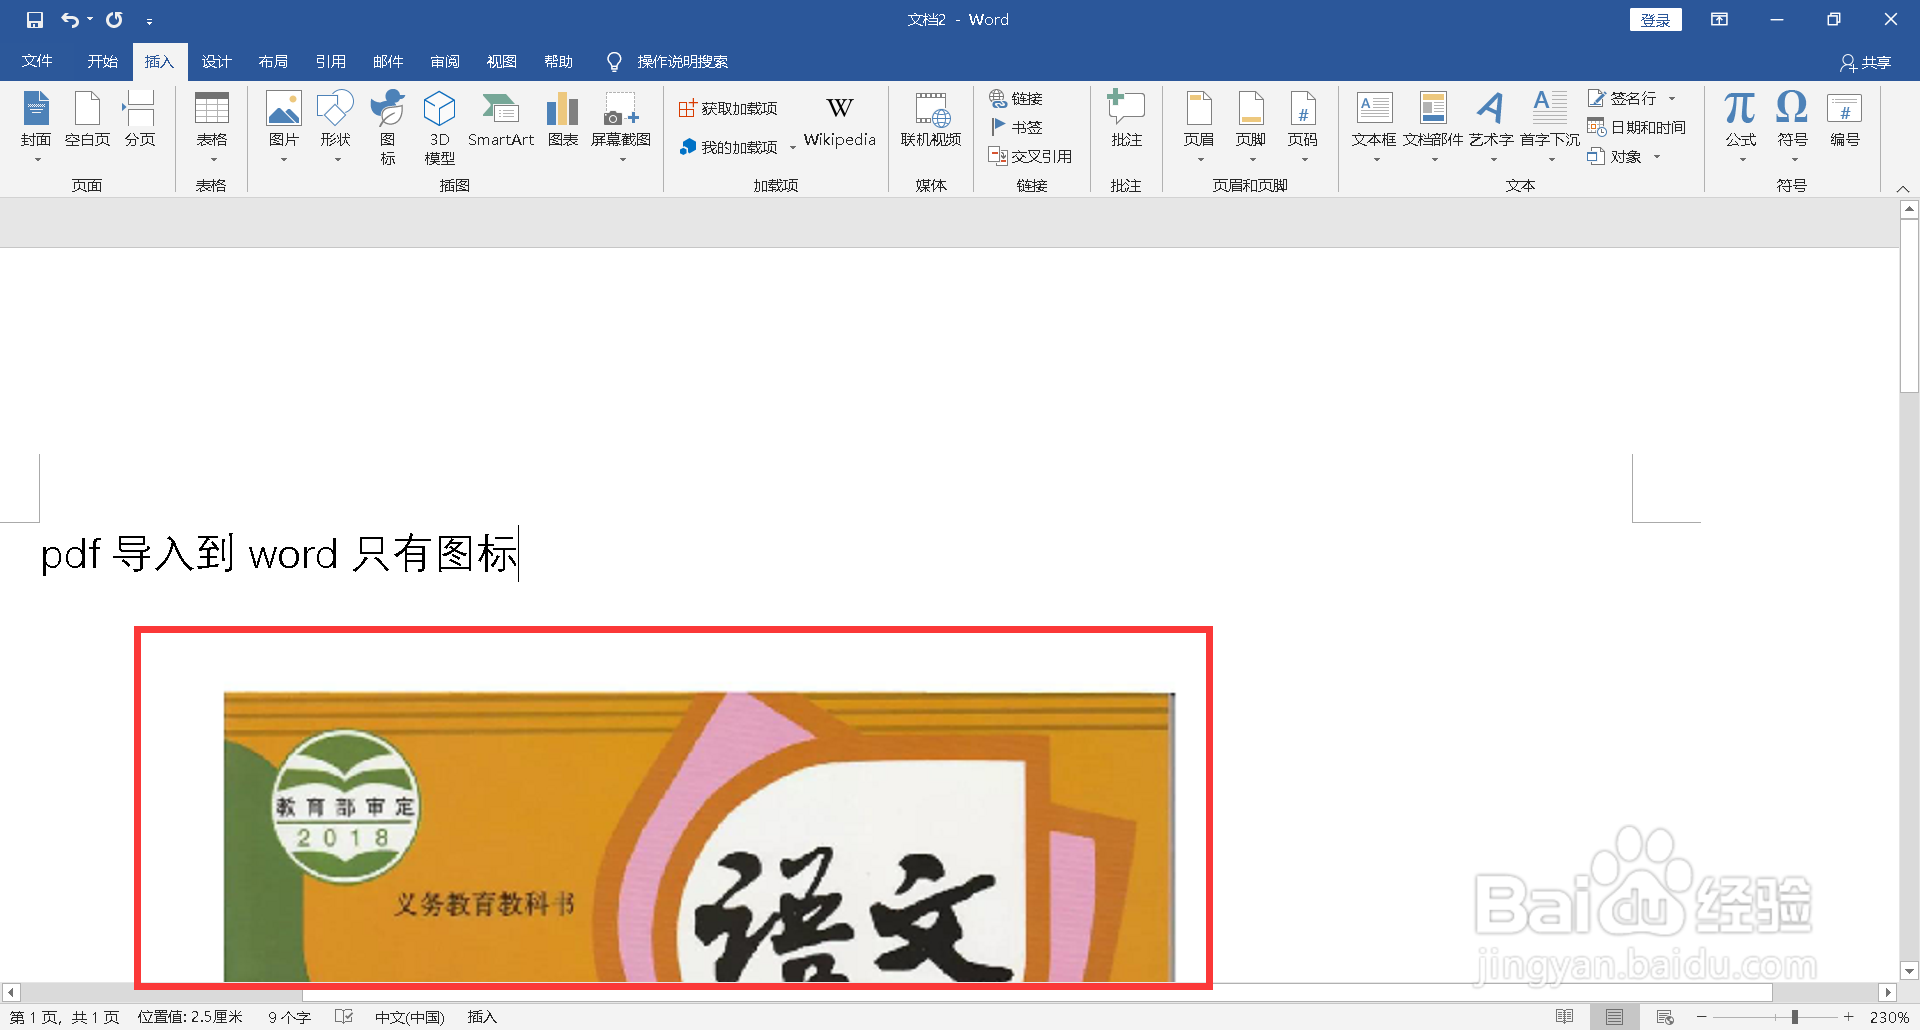
Task: Redo or repeat the last action
Action: [115, 20]
